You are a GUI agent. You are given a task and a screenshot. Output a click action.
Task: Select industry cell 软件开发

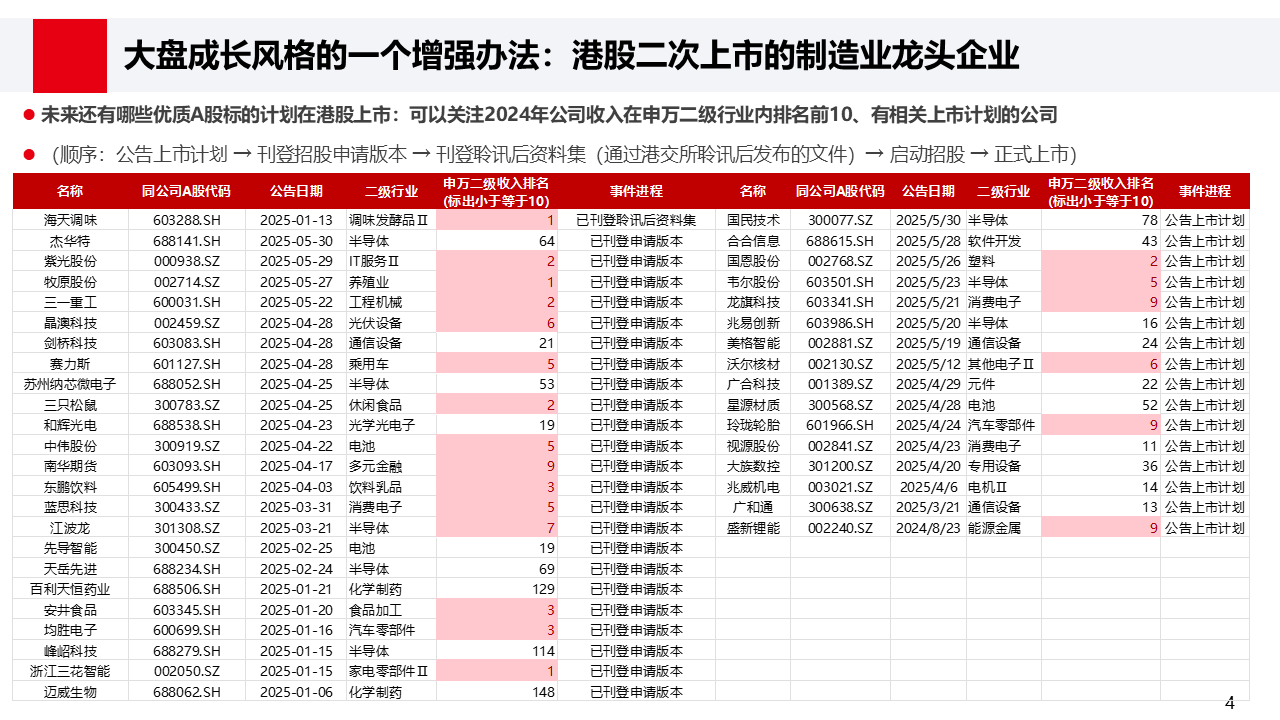(994, 241)
